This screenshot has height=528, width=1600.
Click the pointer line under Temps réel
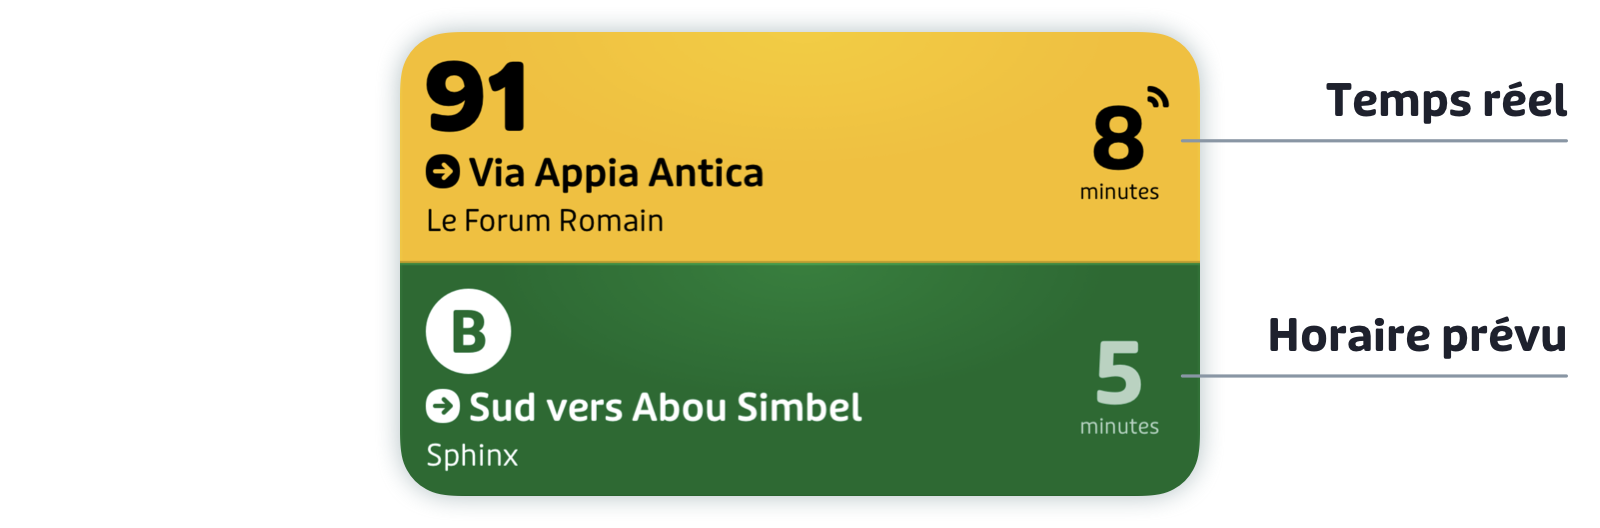point(1374,141)
